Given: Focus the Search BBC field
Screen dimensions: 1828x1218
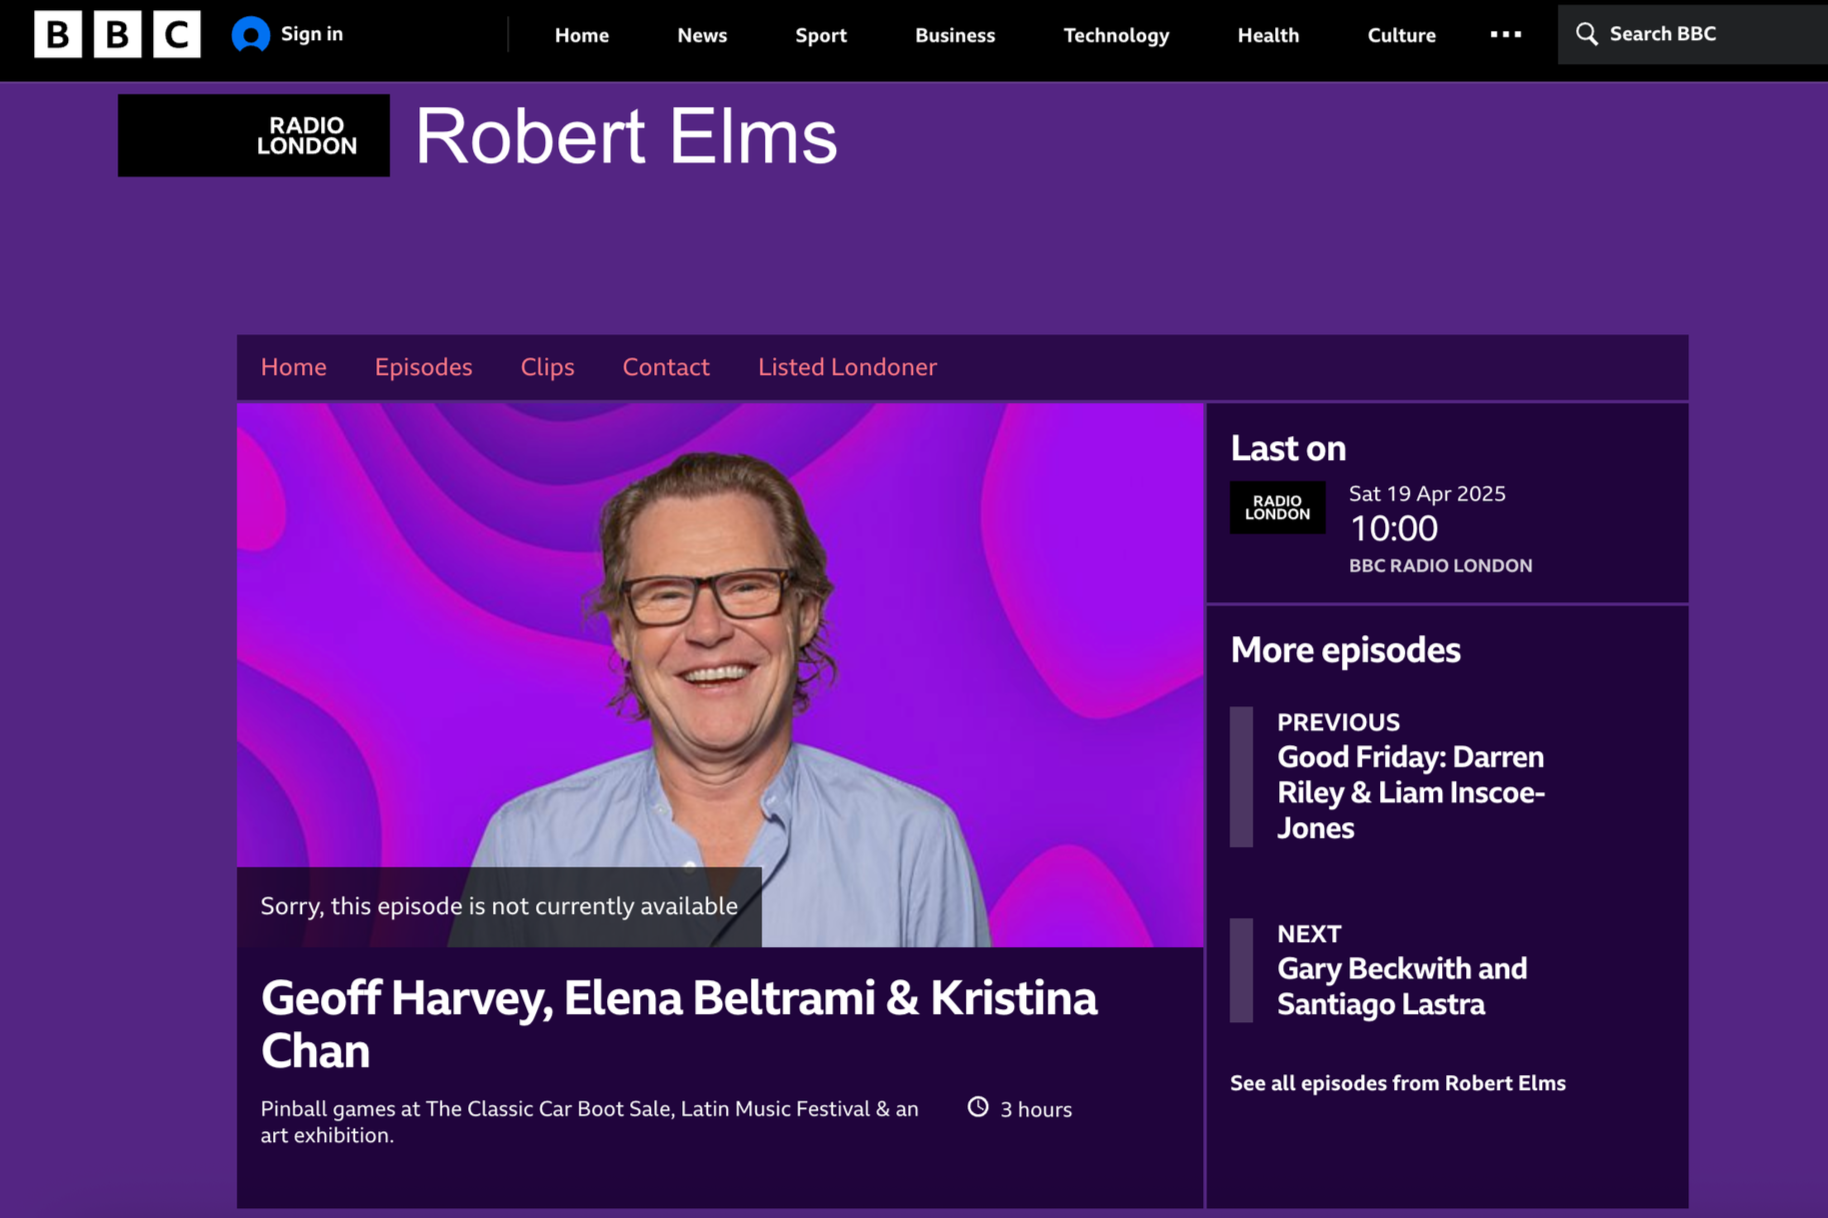Looking at the screenshot, I should pyautogui.click(x=1692, y=34).
